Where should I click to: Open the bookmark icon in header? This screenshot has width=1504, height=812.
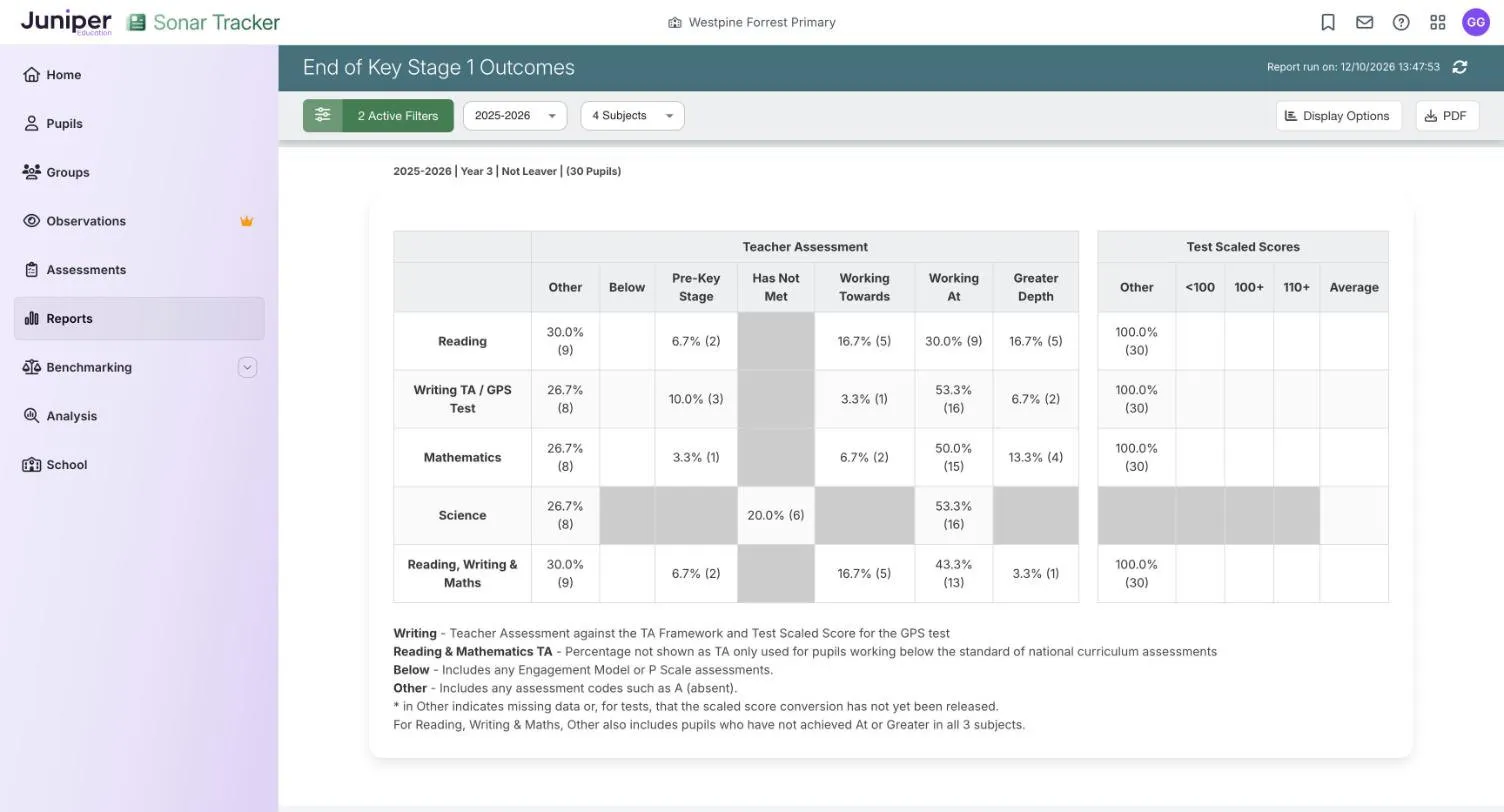coord(1328,22)
